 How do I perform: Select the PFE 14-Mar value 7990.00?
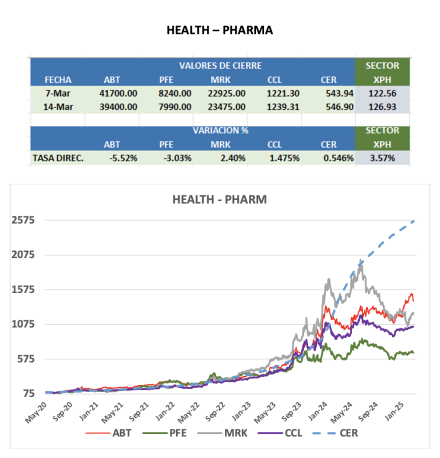(175, 107)
